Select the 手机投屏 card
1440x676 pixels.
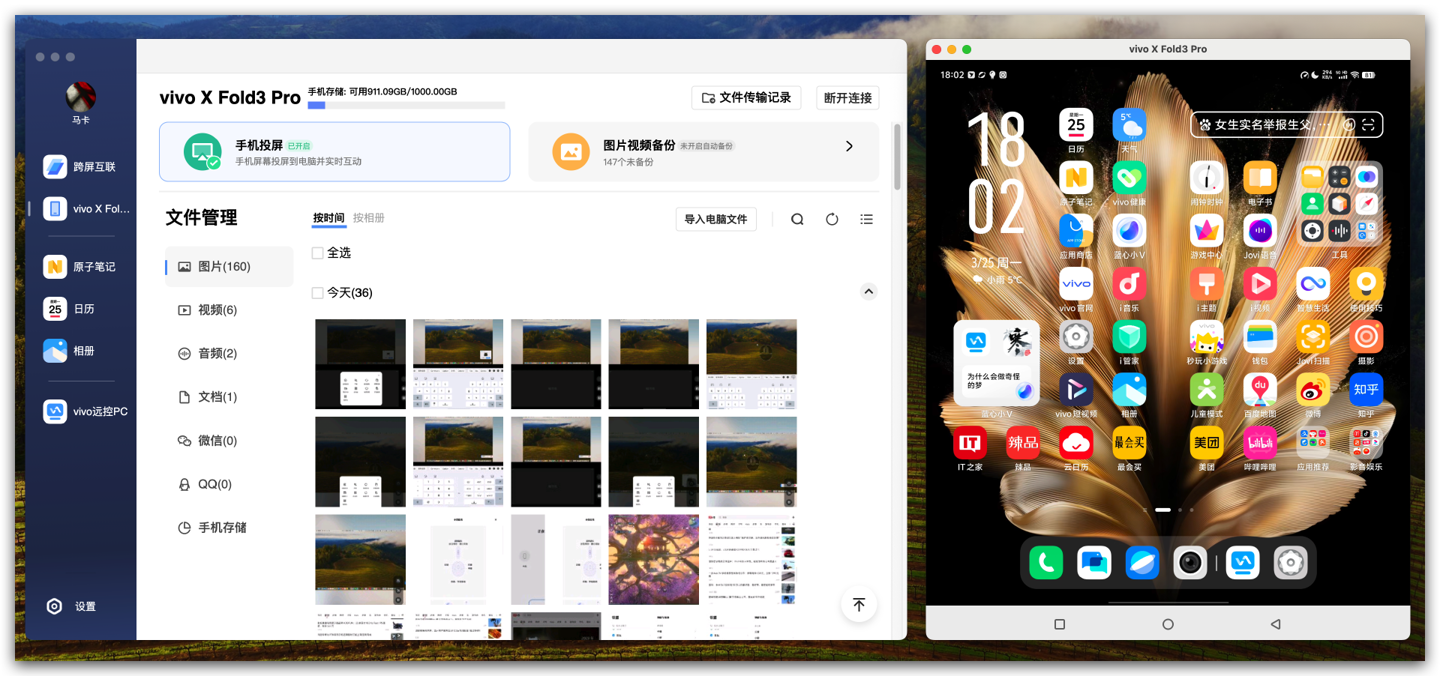pyautogui.click(x=334, y=152)
